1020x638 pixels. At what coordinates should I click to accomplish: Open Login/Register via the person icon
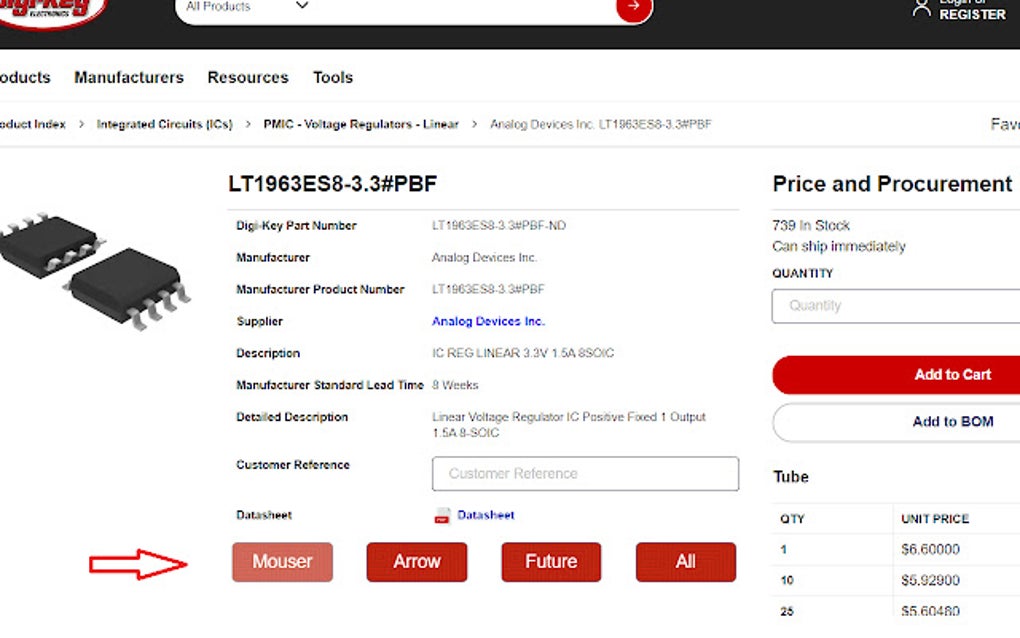[921, 8]
